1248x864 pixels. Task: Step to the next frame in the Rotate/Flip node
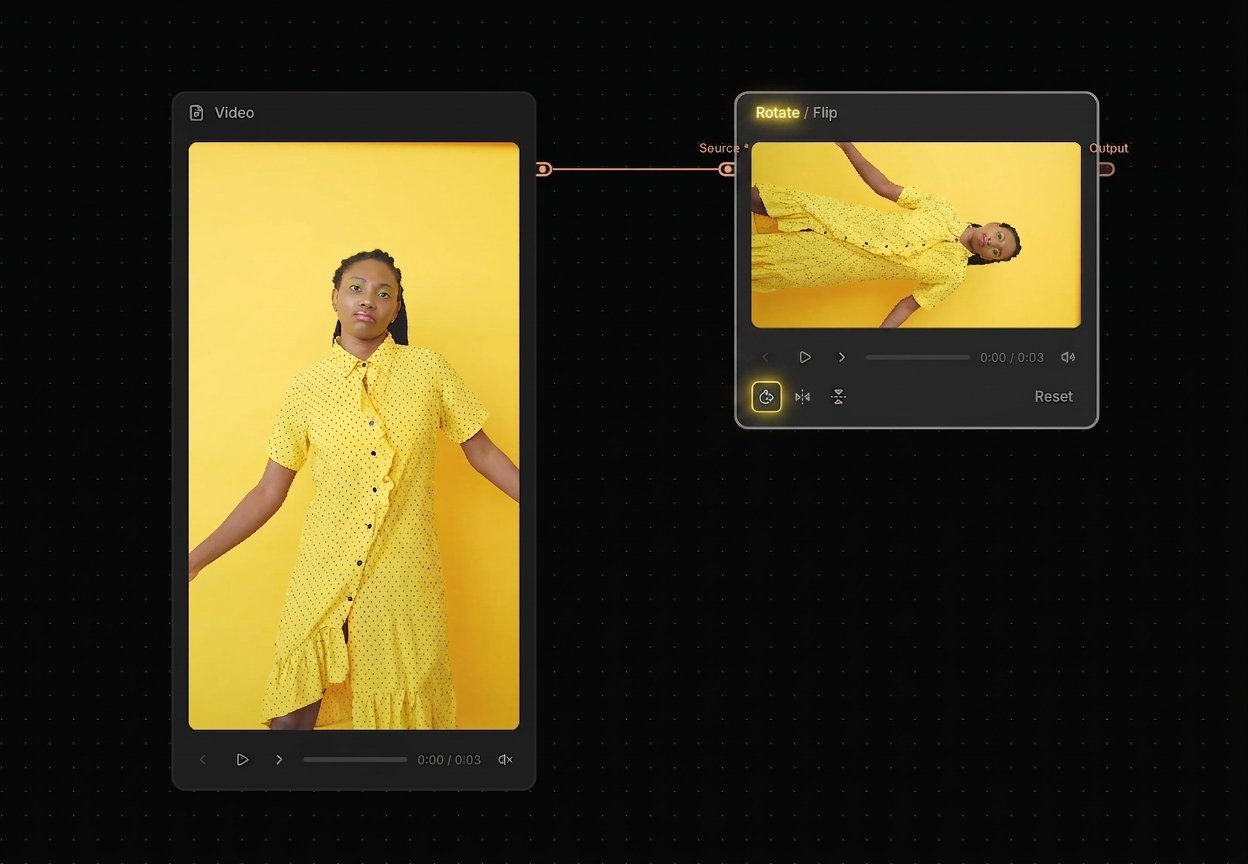click(842, 357)
